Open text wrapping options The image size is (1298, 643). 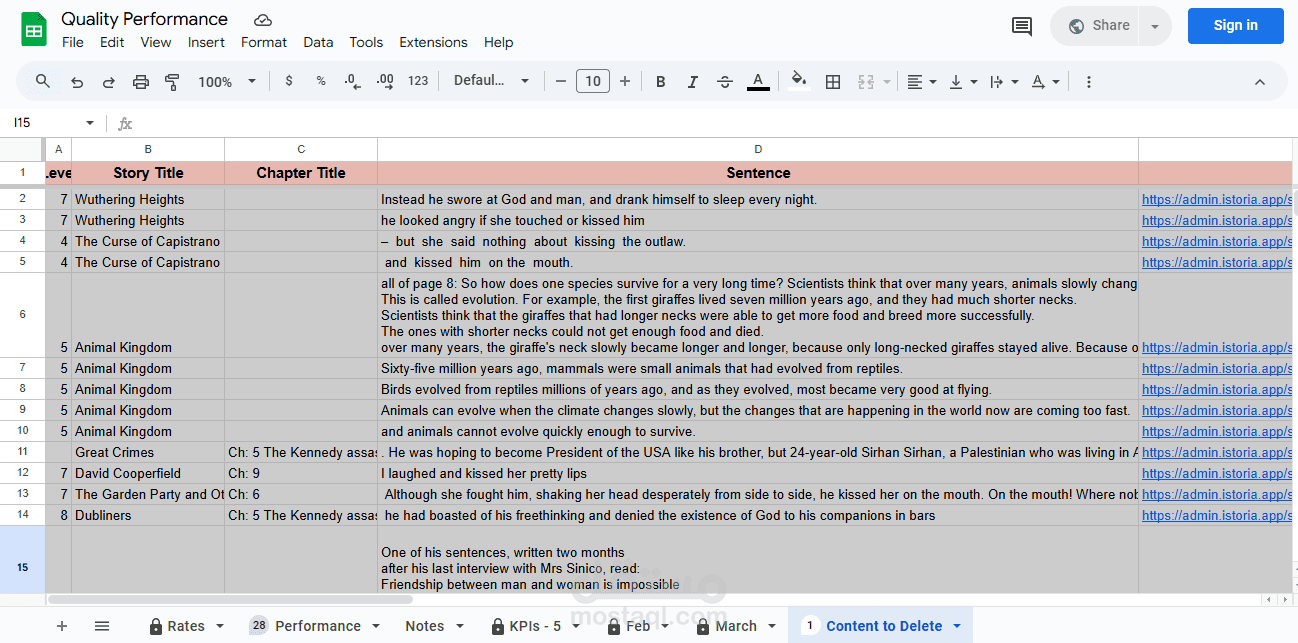(1004, 82)
